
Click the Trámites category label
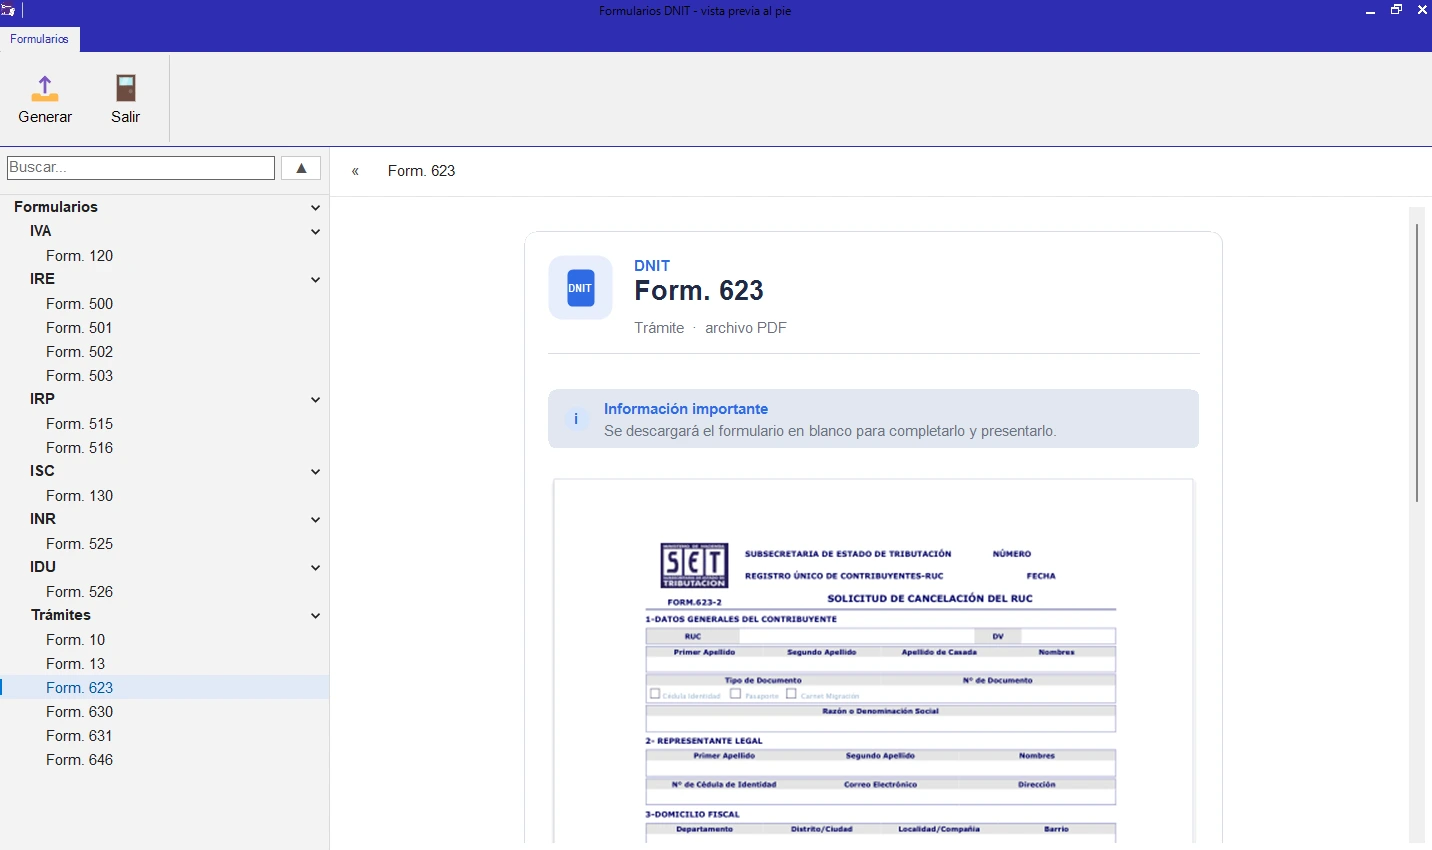coord(61,615)
